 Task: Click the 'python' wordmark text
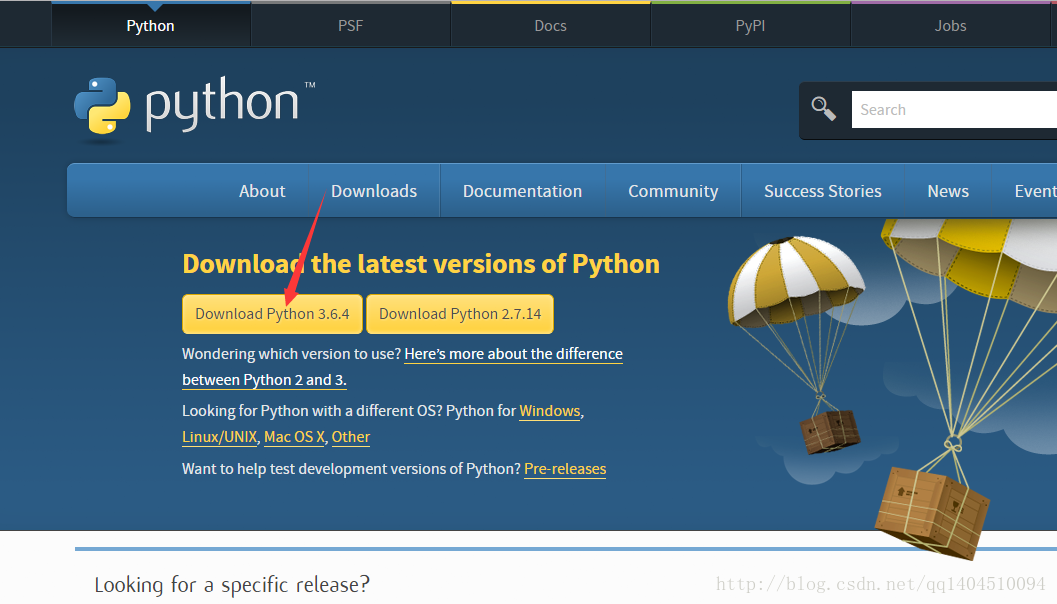click(222, 103)
